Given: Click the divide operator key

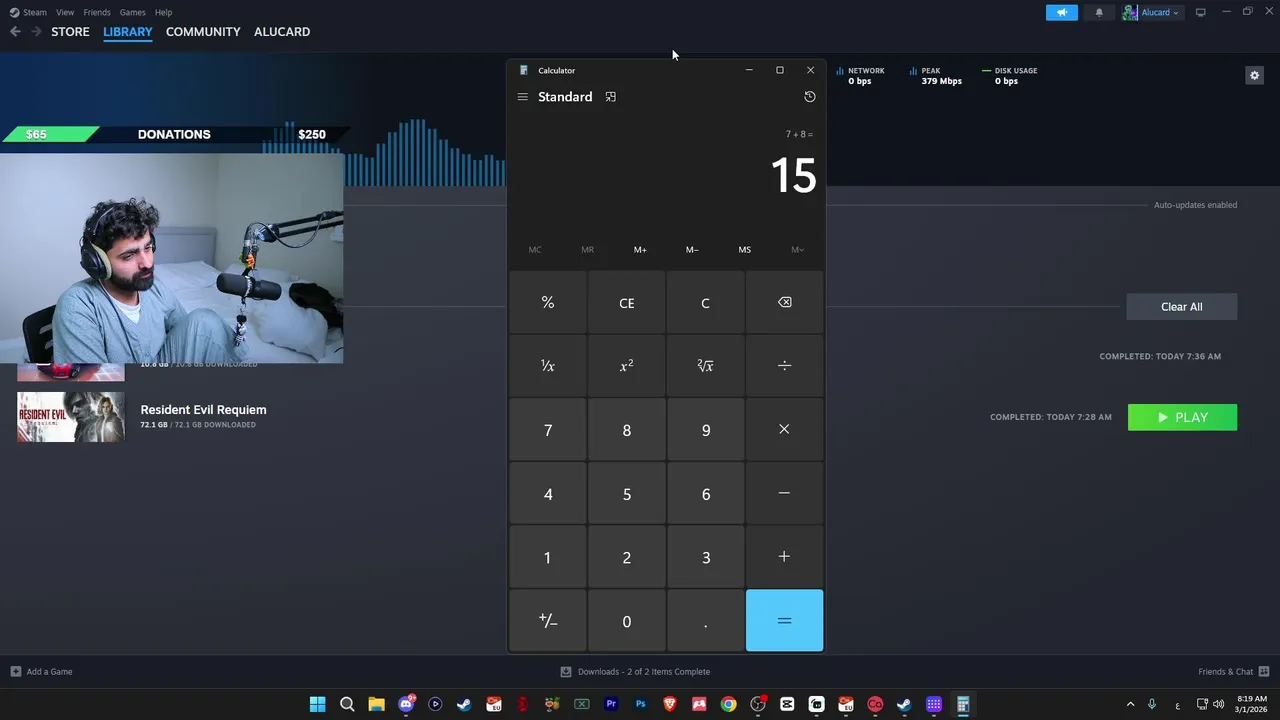Looking at the screenshot, I should pyautogui.click(x=785, y=366).
